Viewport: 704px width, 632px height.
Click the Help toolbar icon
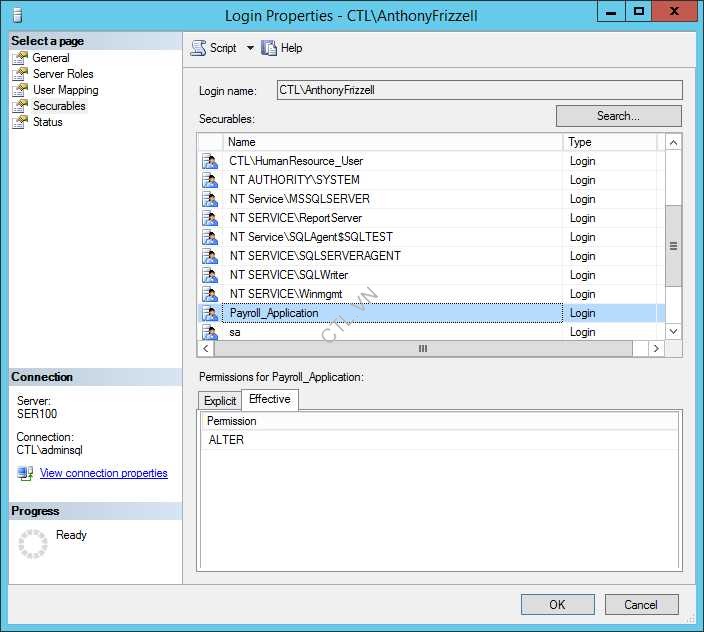(x=269, y=48)
